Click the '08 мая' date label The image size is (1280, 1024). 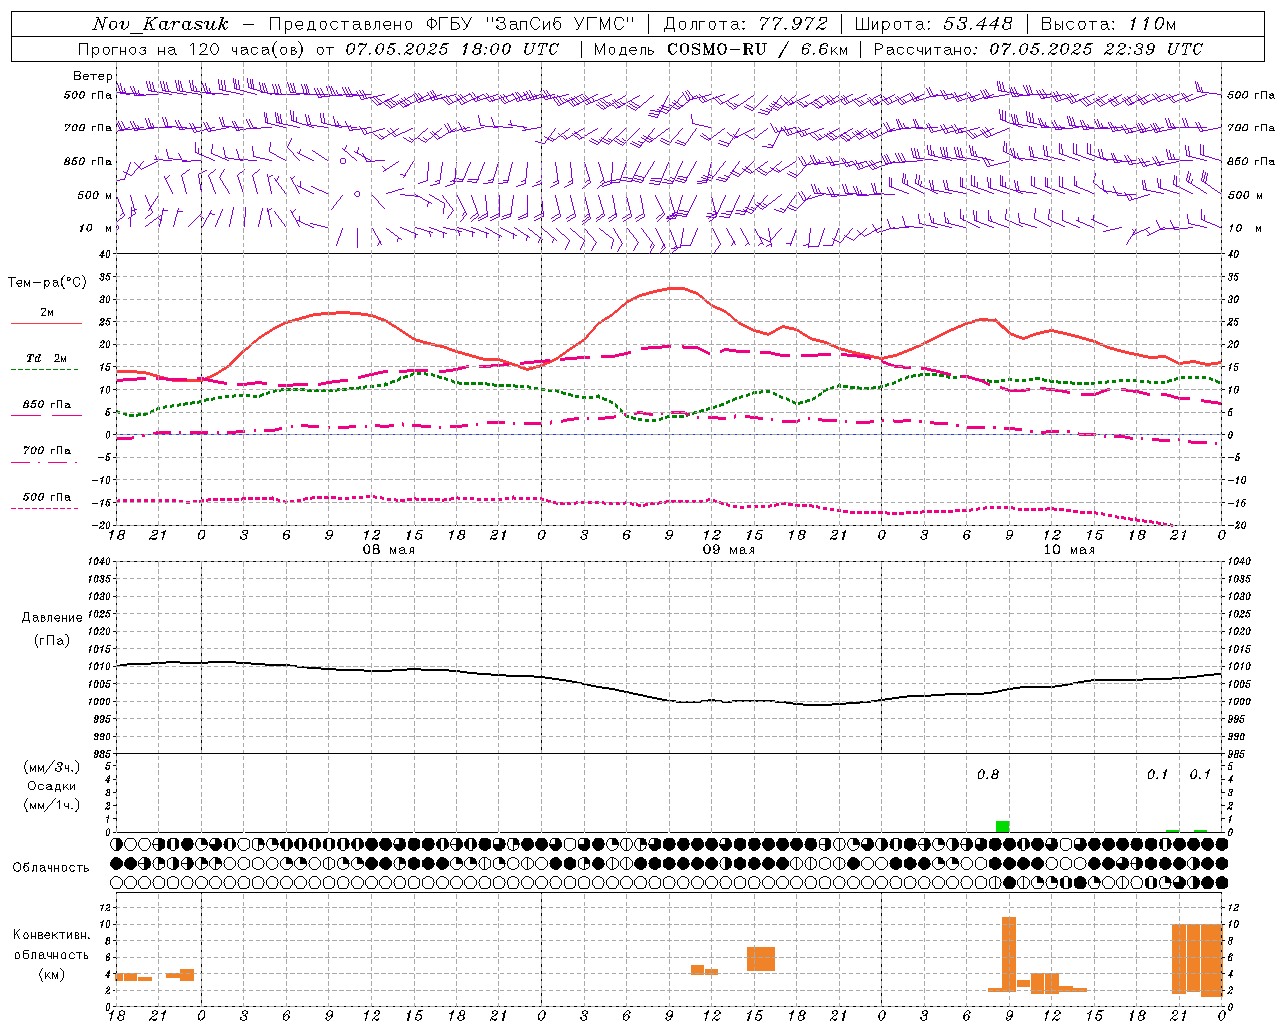coord(388,550)
